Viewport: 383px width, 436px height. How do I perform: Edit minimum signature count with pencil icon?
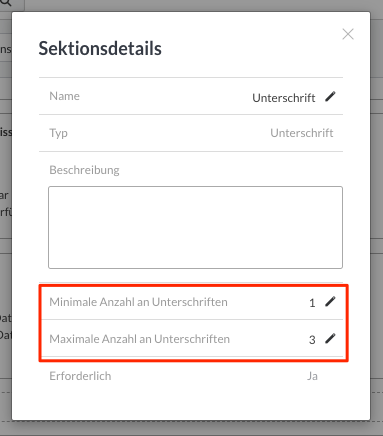[330, 302]
